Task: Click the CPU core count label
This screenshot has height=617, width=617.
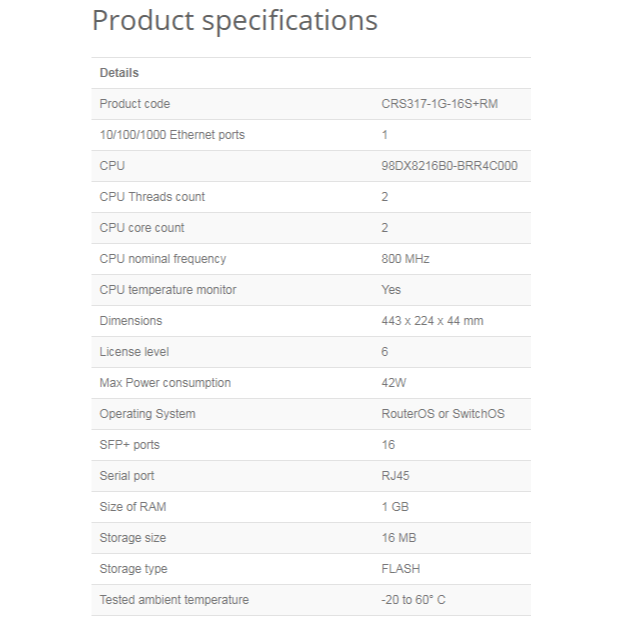Action: [142, 228]
